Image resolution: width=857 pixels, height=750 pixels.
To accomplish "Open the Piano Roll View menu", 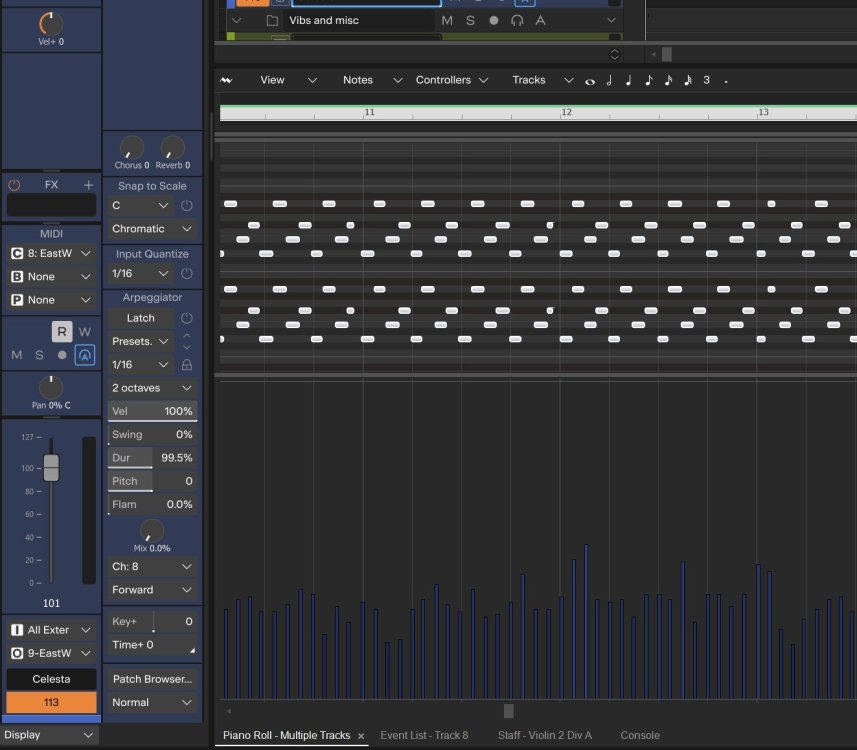I will (288, 80).
